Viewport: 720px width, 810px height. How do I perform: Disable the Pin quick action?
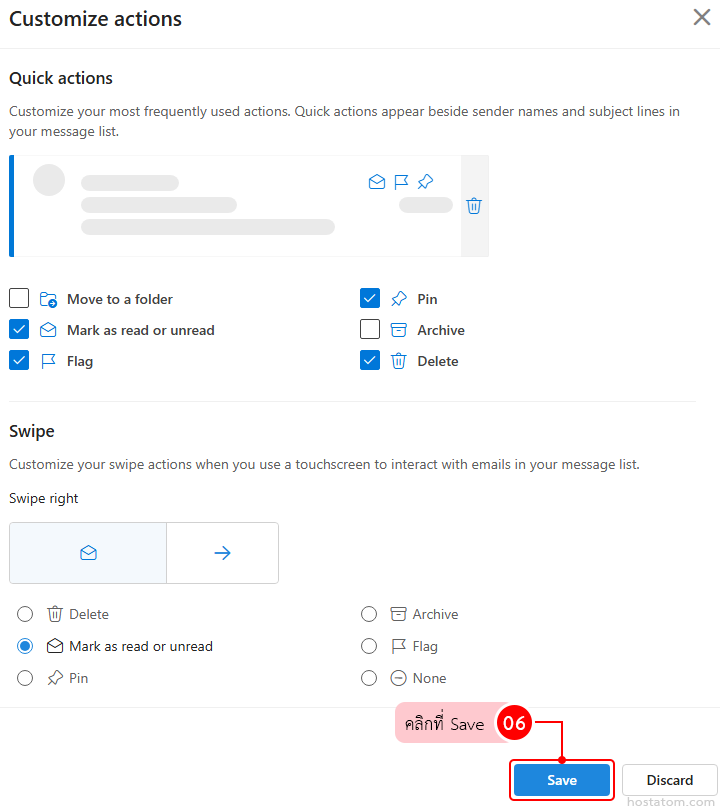(x=370, y=298)
